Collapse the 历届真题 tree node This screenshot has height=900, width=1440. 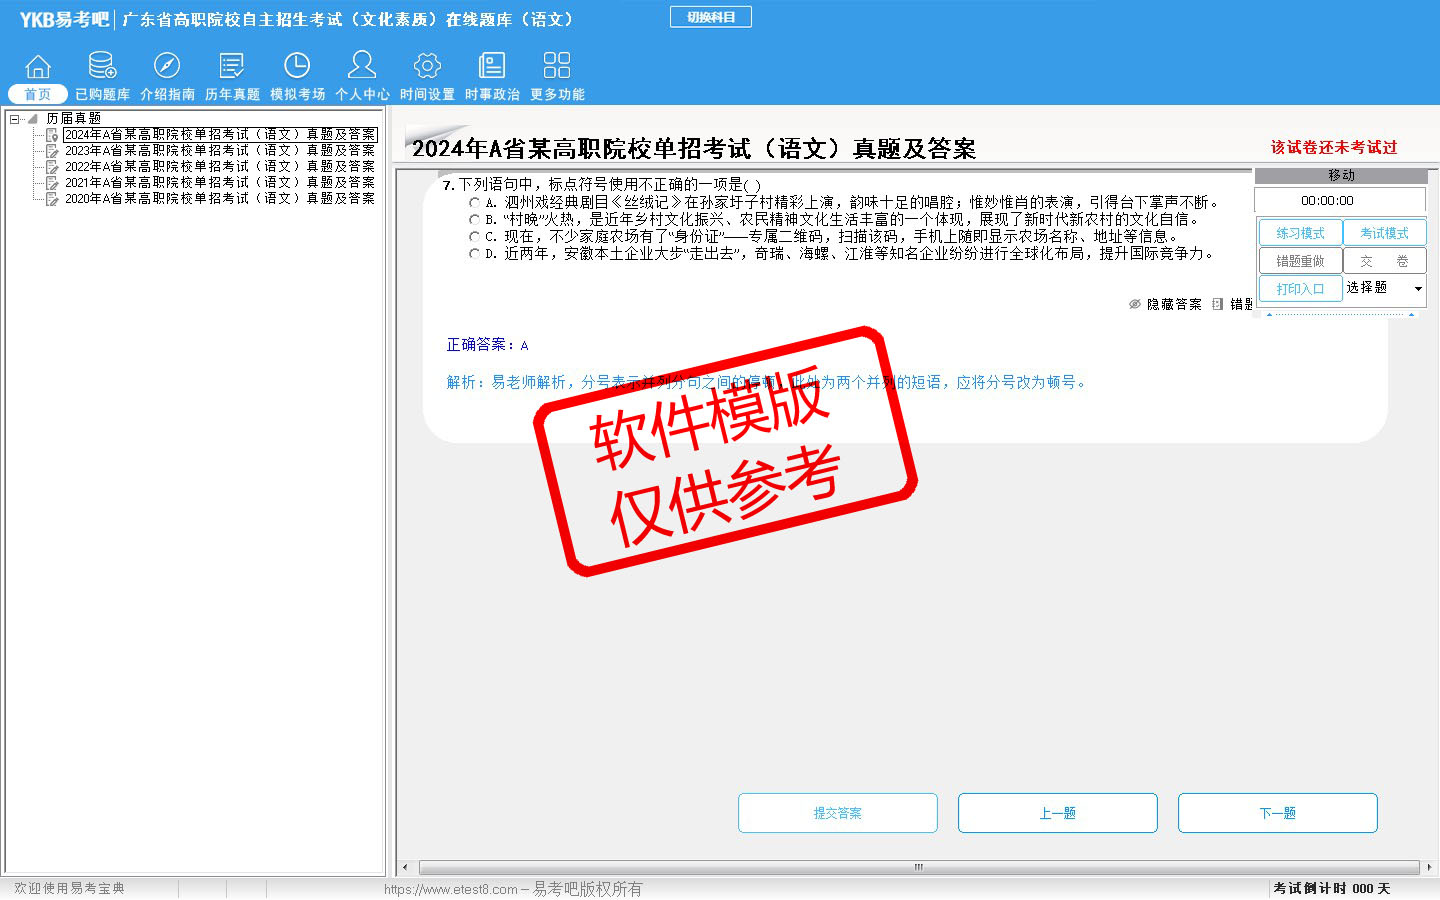point(15,119)
